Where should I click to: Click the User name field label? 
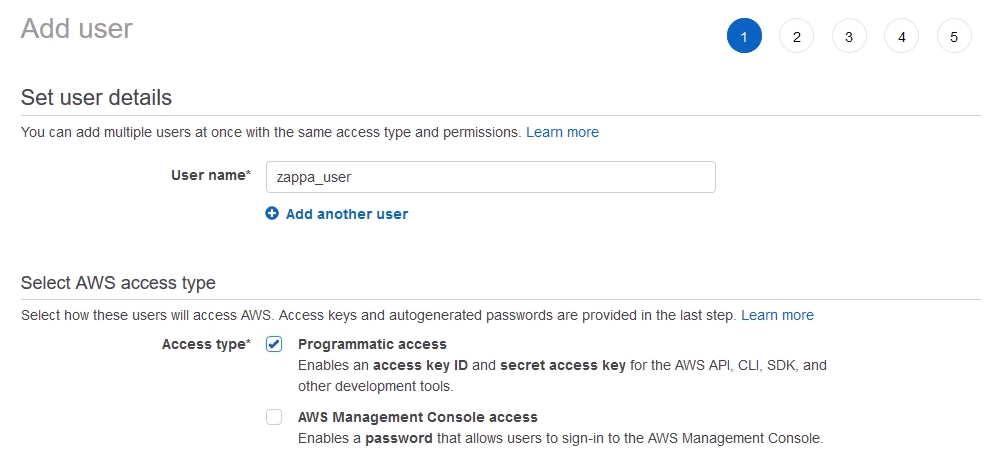click(210, 176)
